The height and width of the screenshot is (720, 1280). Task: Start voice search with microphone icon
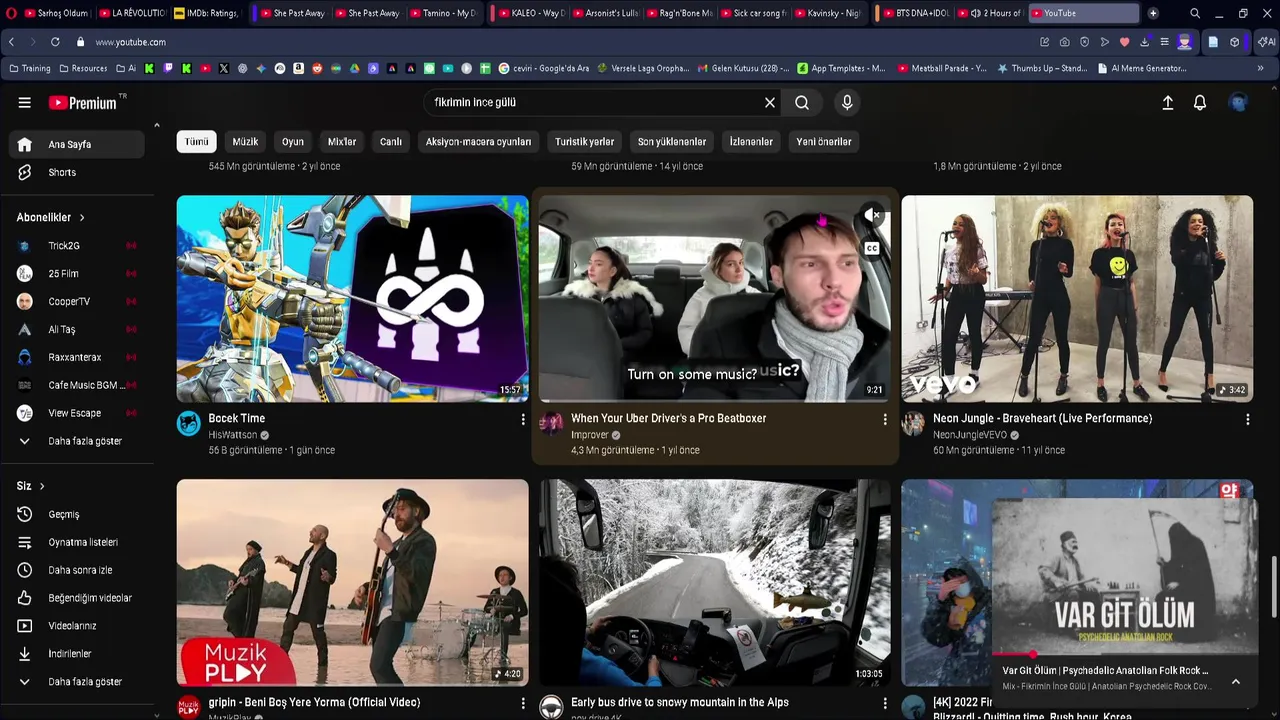[847, 102]
